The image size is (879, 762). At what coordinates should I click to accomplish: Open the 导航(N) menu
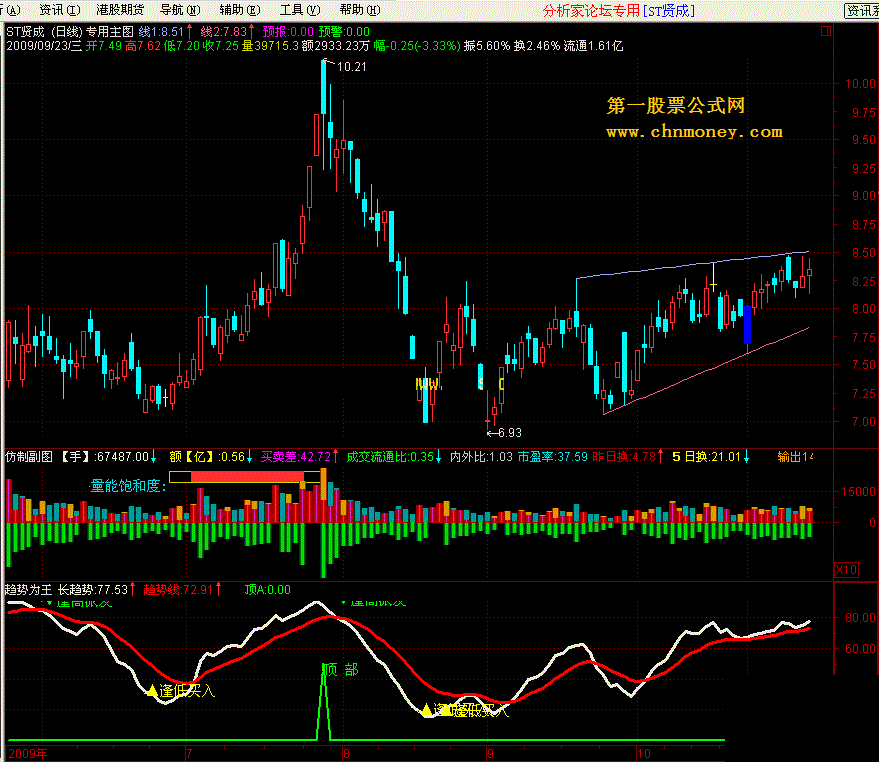[x=180, y=10]
